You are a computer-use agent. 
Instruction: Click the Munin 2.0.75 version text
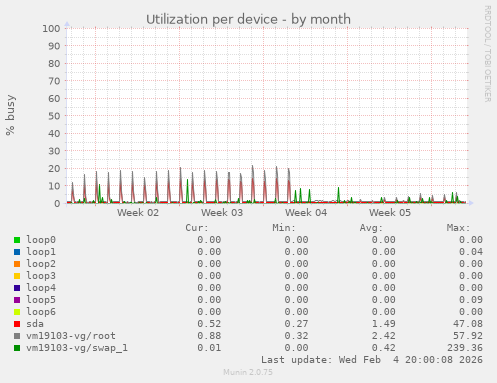(248, 372)
